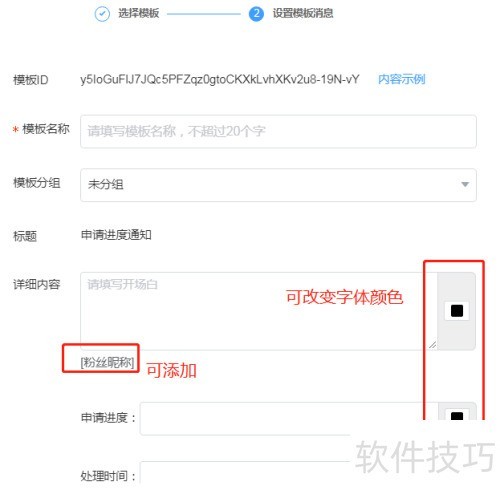Click the 选择模板 step label

[x=139, y=13]
